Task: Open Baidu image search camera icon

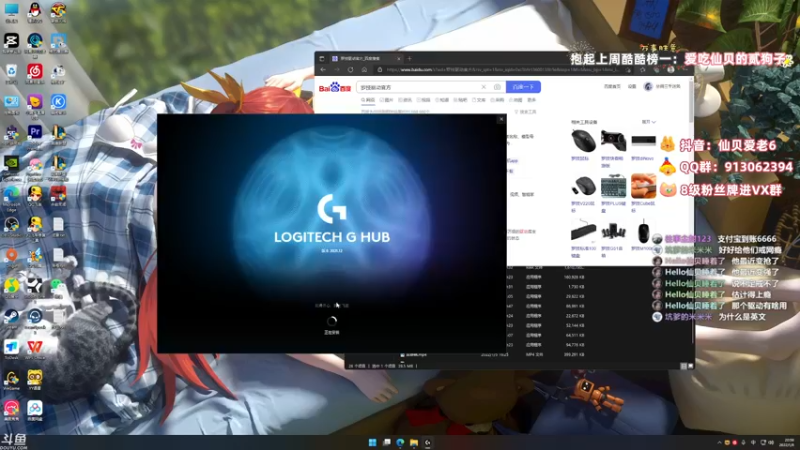Action: pyautogui.click(x=497, y=87)
